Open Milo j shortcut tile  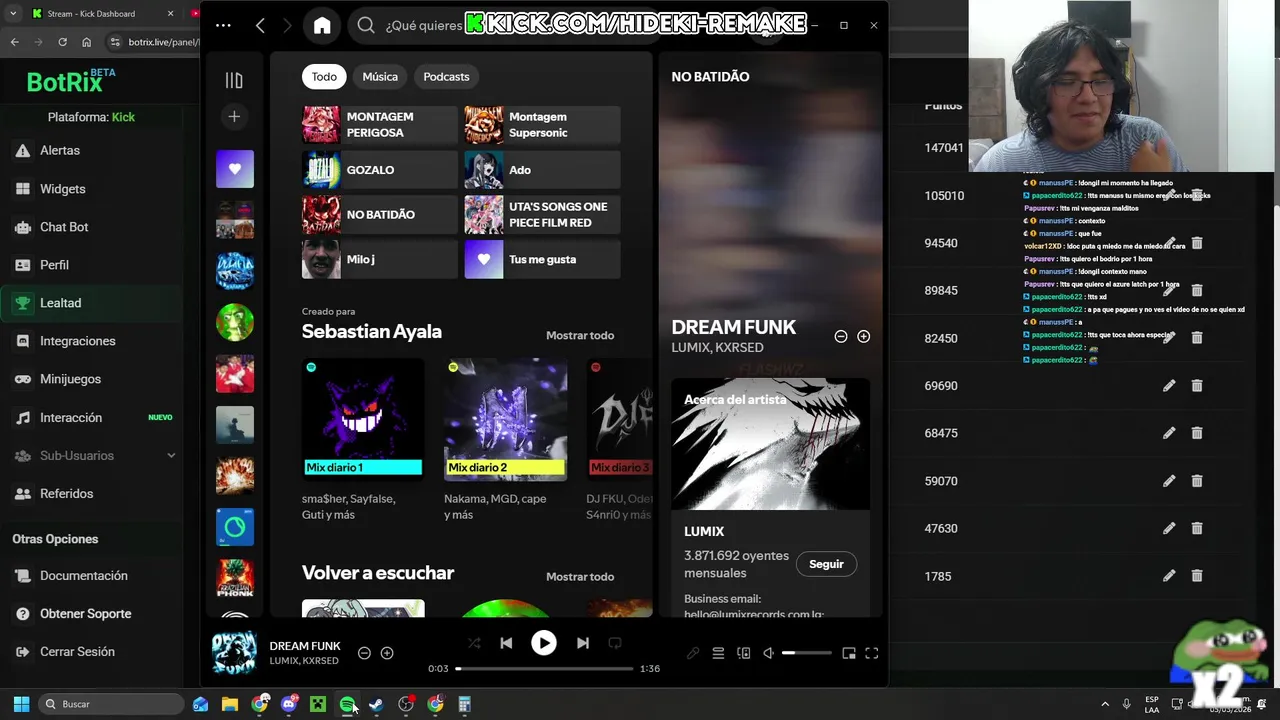point(379,259)
